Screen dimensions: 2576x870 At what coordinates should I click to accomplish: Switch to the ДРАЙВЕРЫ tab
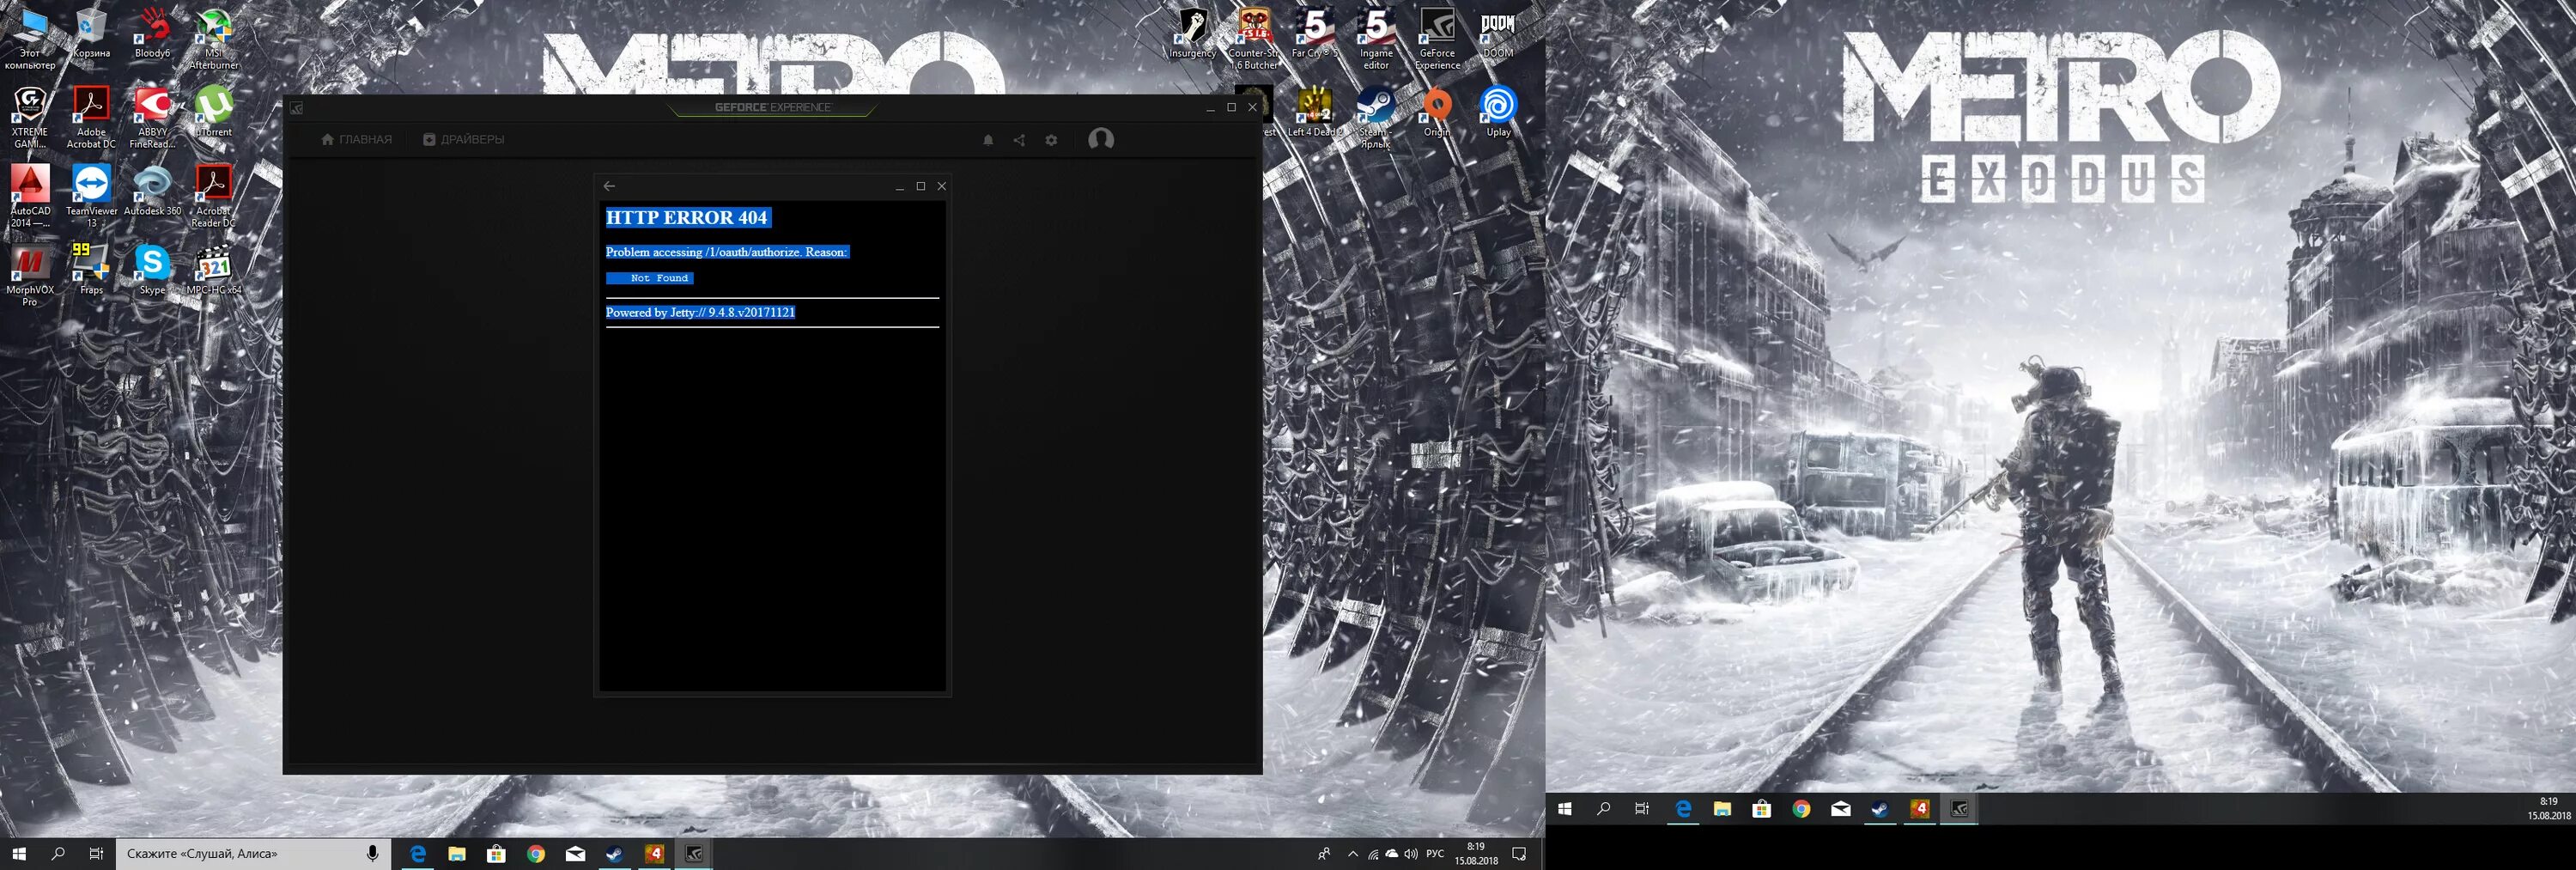pyautogui.click(x=464, y=140)
